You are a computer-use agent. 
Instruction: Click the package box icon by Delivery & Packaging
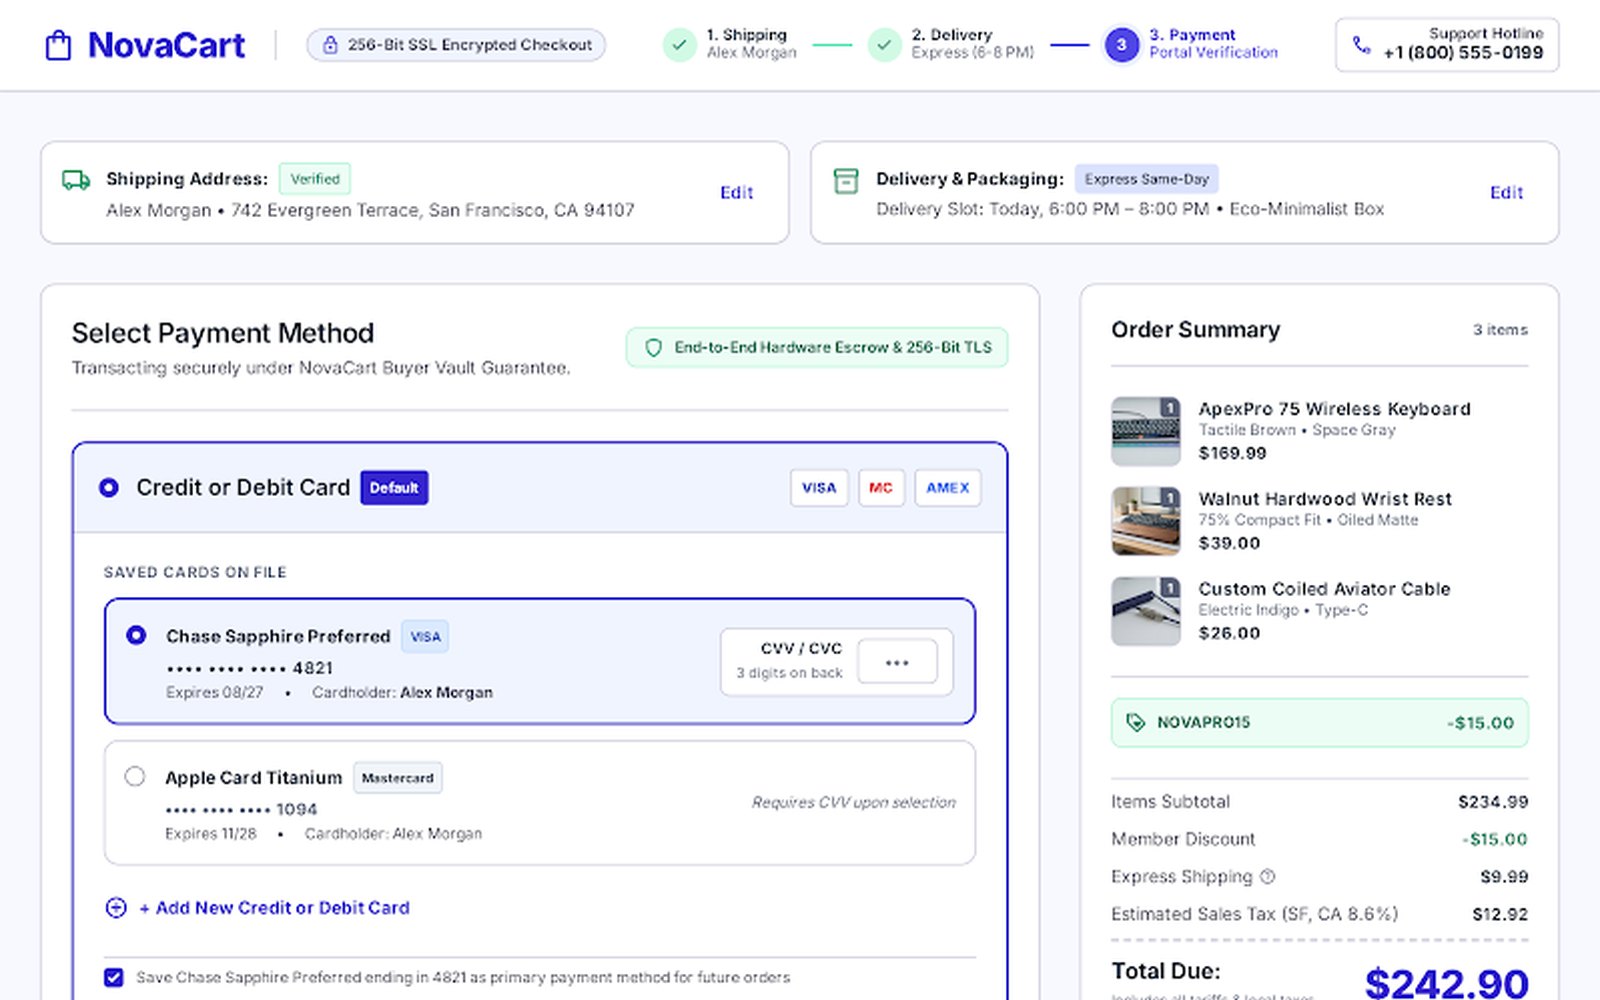coord(846,180)
